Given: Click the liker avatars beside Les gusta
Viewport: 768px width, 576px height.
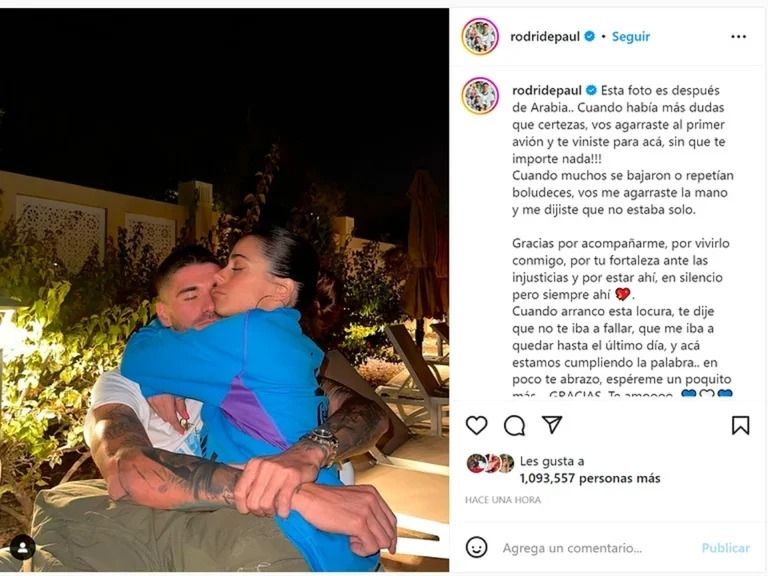Looking at the screenshot, I should (x=490, y=463).
